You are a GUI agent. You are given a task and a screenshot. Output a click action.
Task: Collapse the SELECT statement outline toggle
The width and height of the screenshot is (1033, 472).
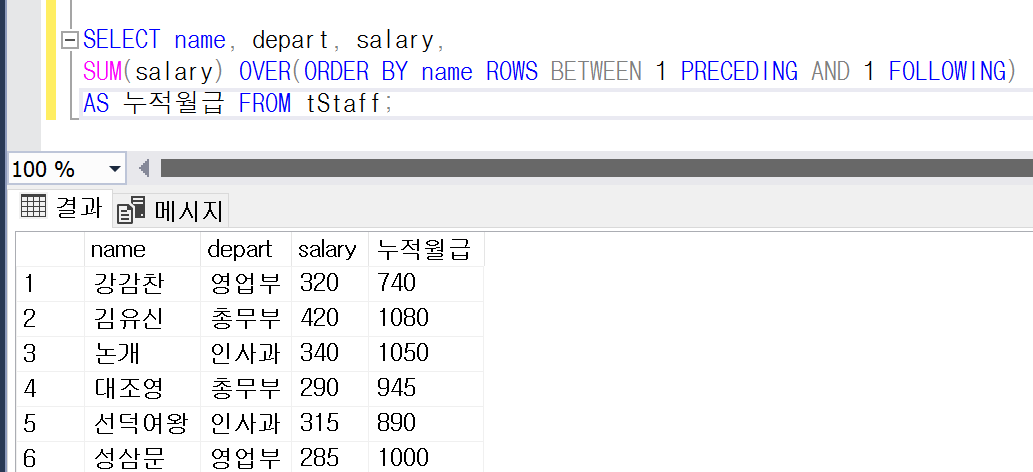[69, 41]
